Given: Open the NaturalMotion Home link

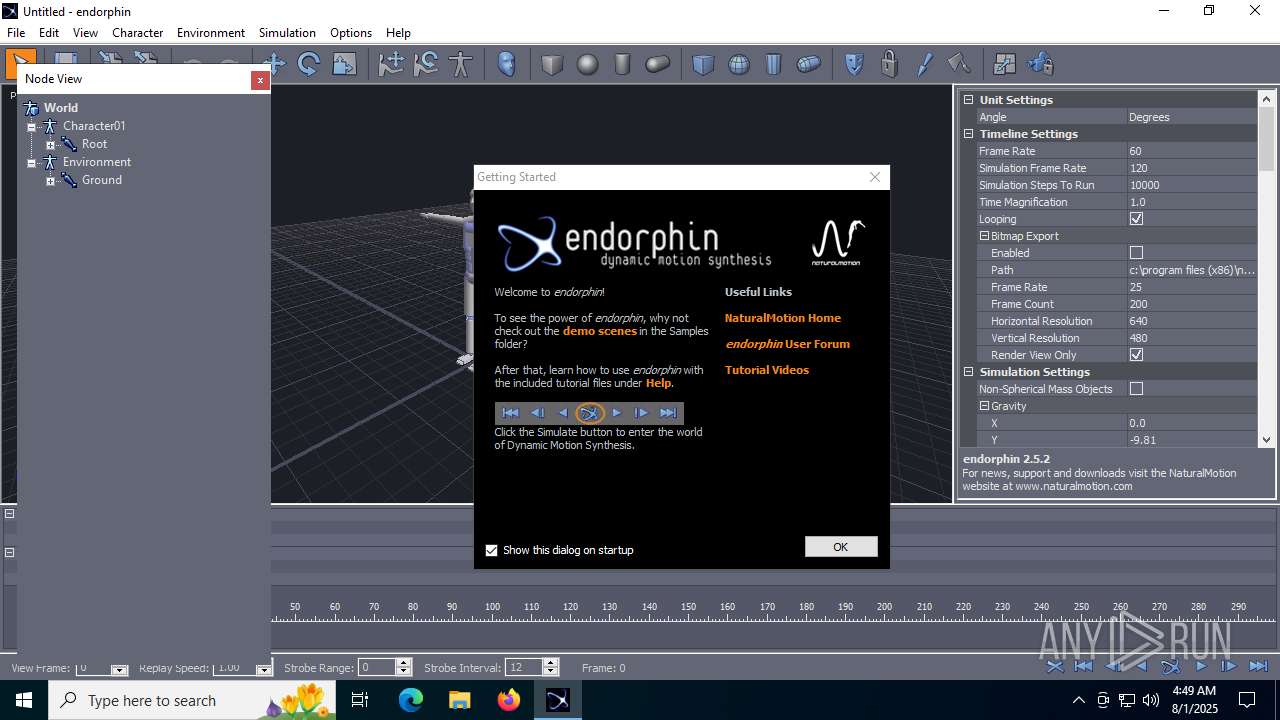Looking at the screenshot, I should coord(783,318).
